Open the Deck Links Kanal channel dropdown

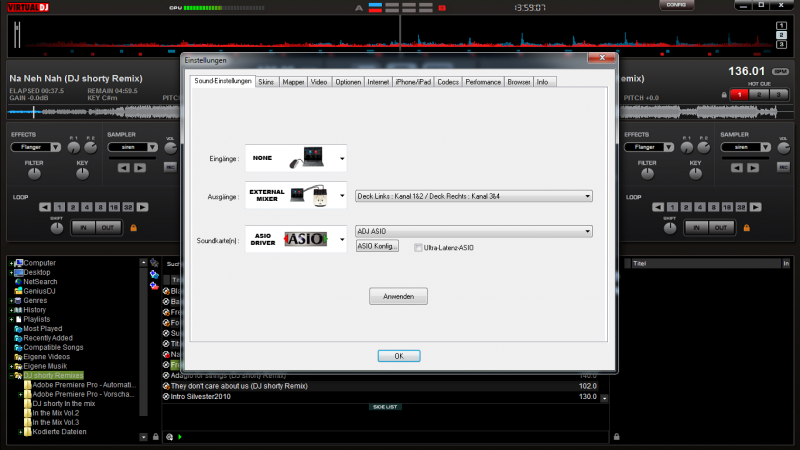(587, 197)
